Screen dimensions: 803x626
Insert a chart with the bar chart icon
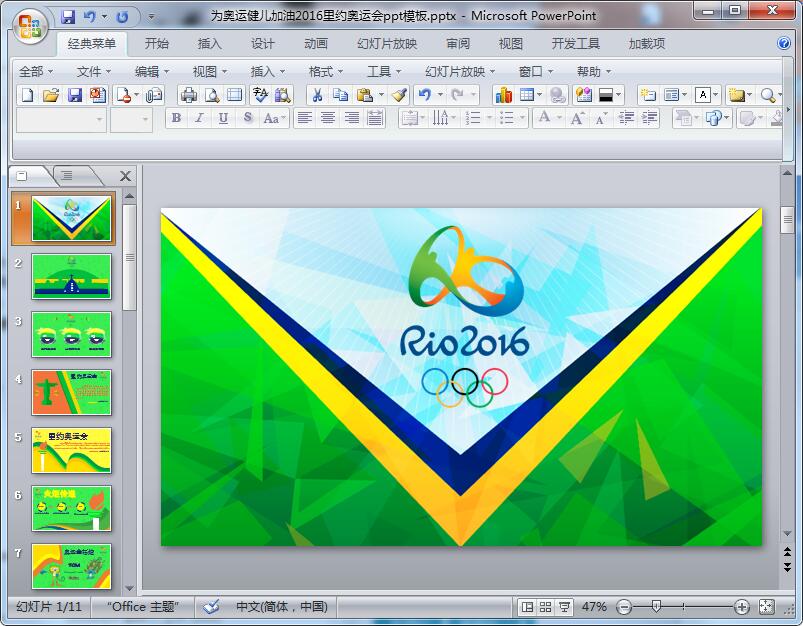click(x=504, y=95)
